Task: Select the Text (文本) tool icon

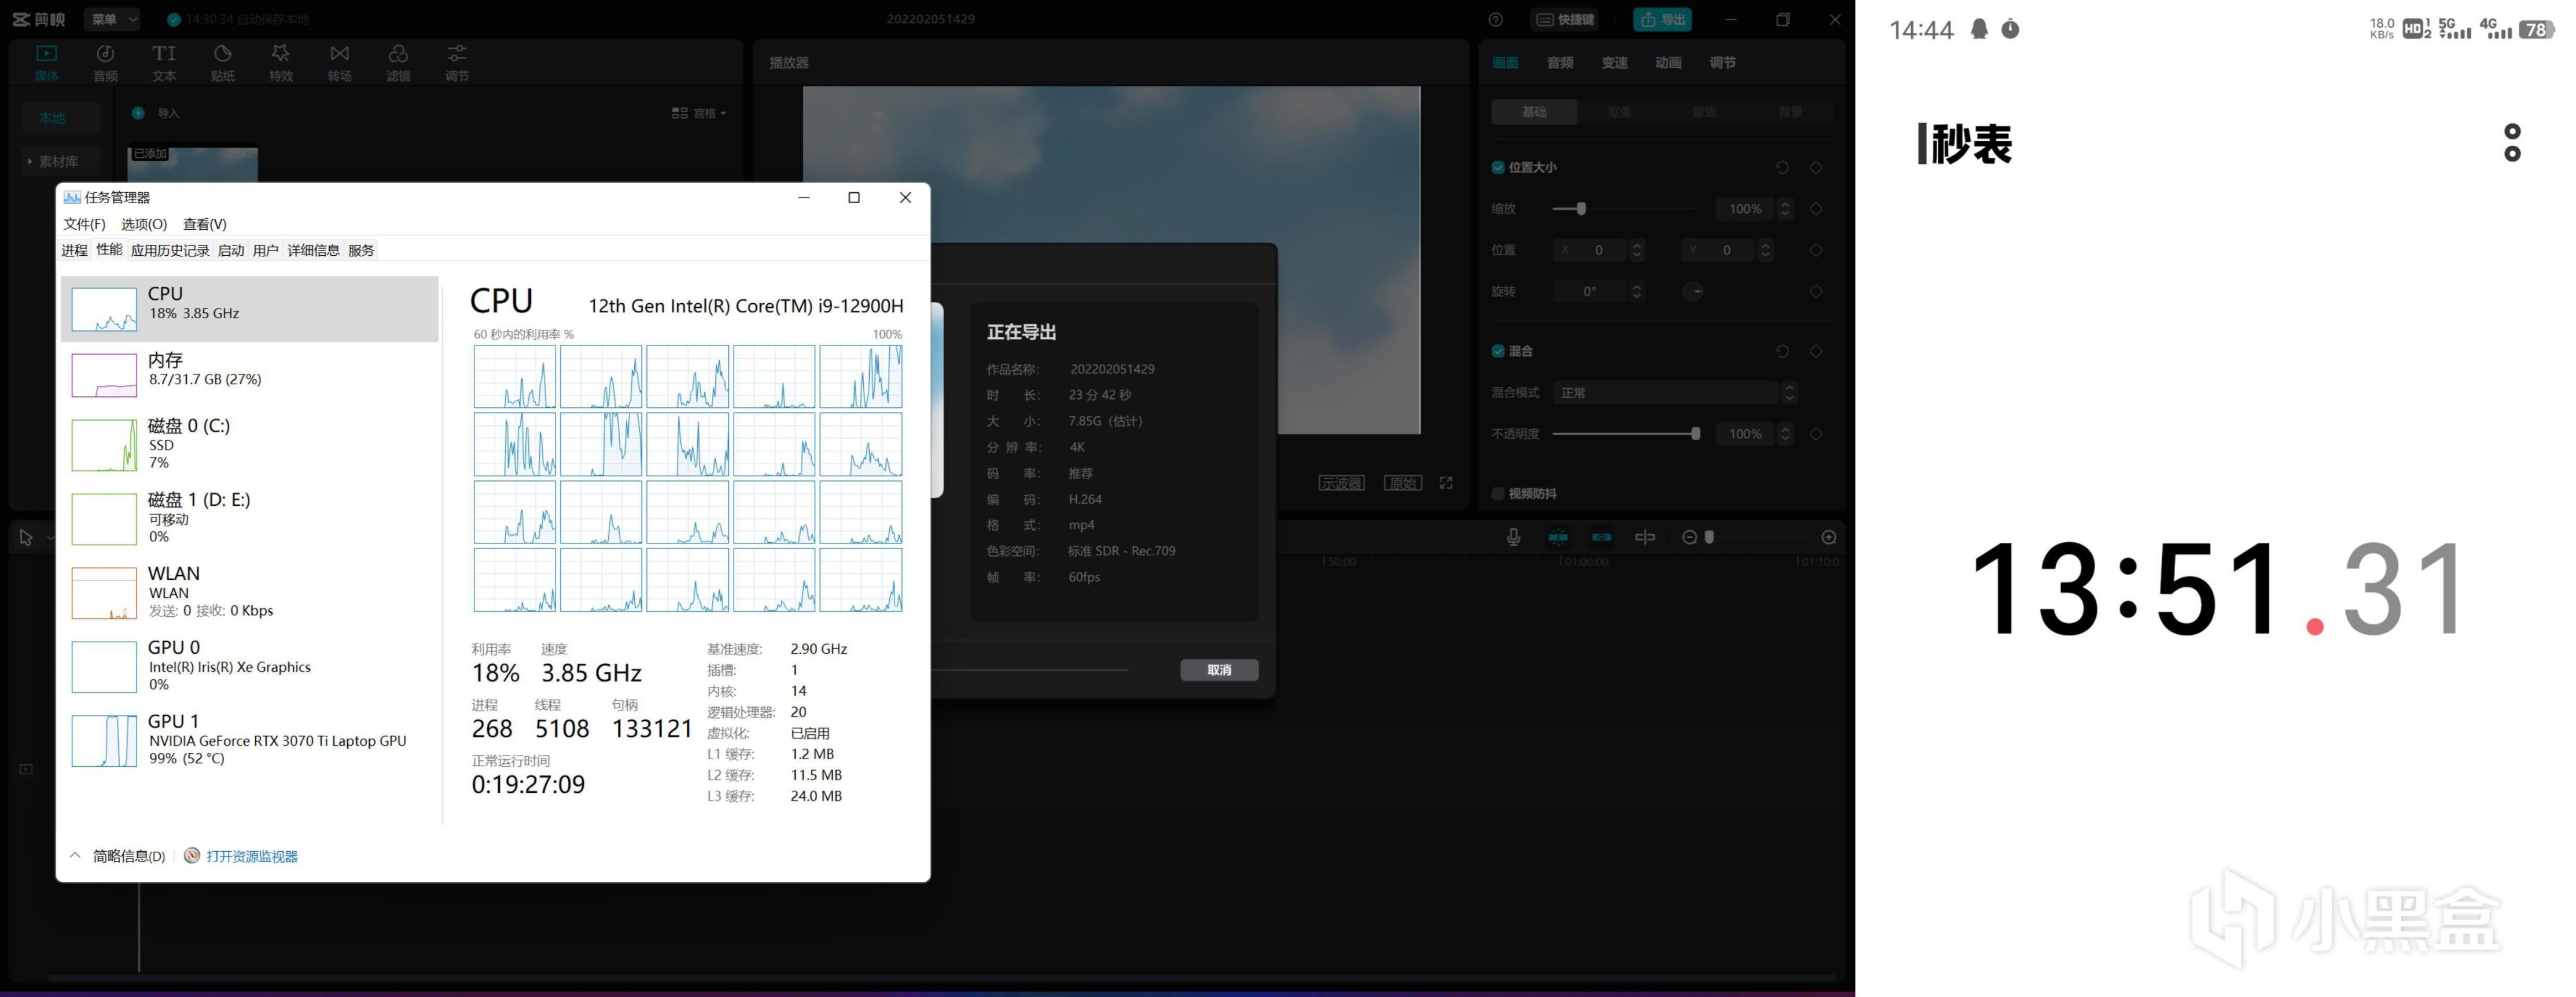Action: point(164,61)
